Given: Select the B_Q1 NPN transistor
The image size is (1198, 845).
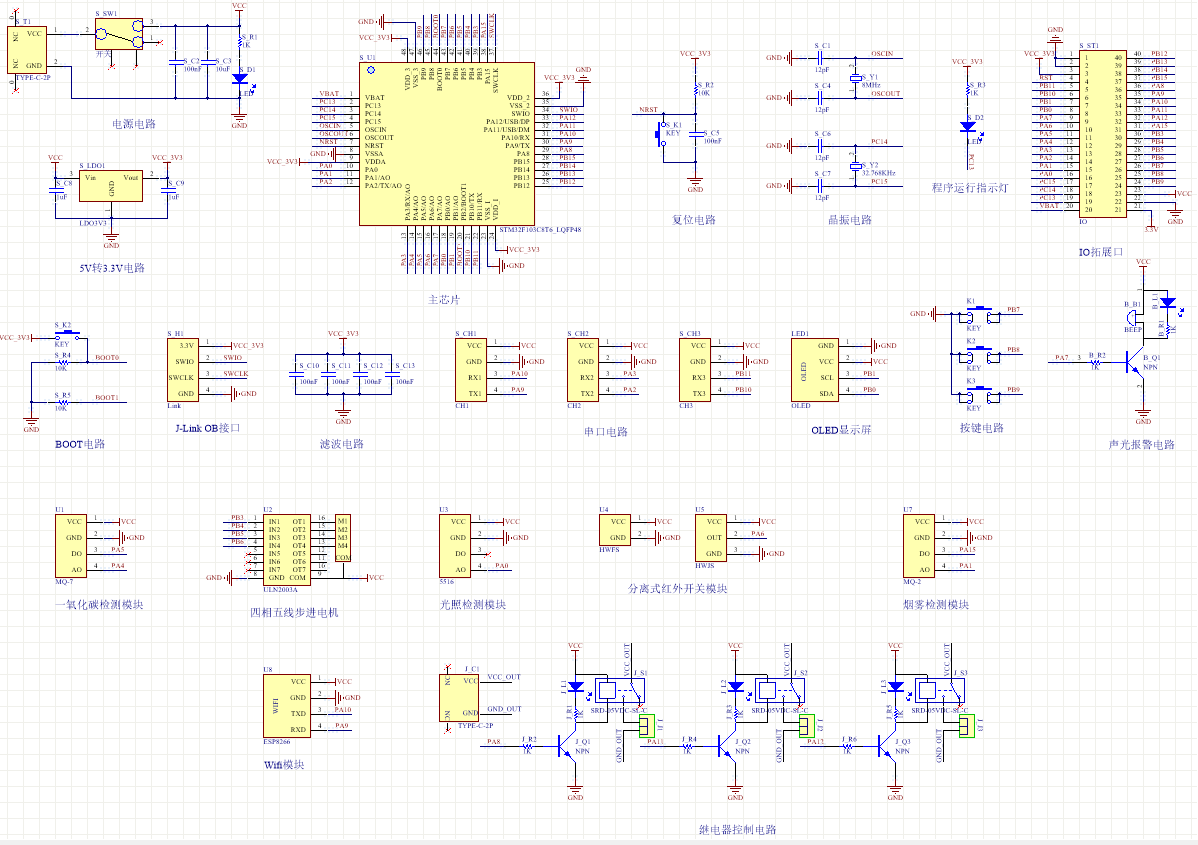Looking at the screenshot, I should pyautogui.click(x=1136, y=363).
